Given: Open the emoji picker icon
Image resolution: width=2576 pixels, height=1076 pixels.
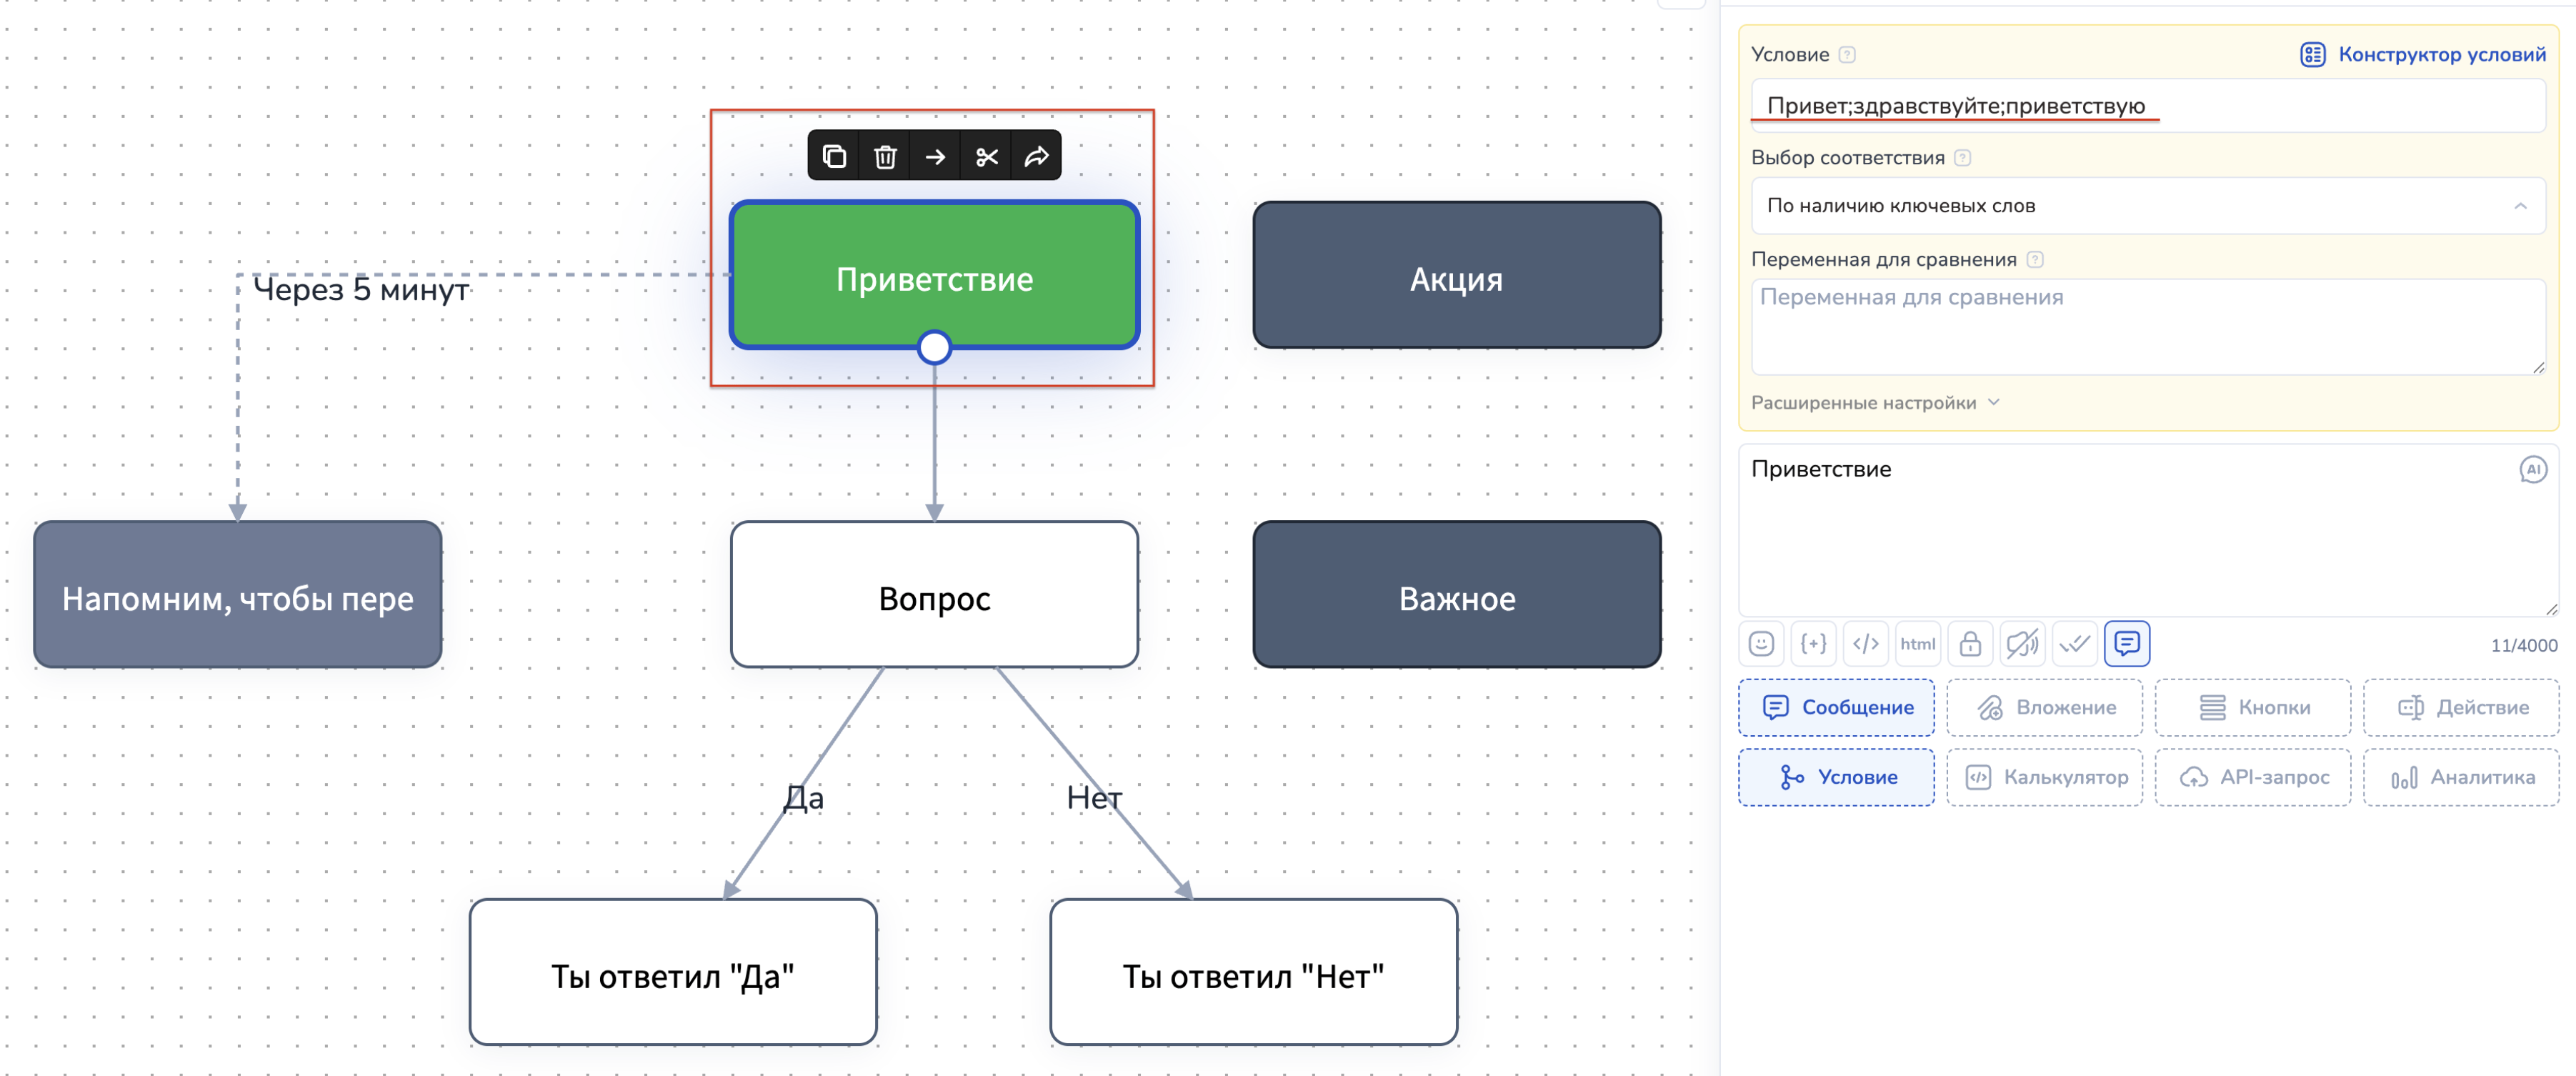Looking at the screenshot, I should tap(1761, 644).
